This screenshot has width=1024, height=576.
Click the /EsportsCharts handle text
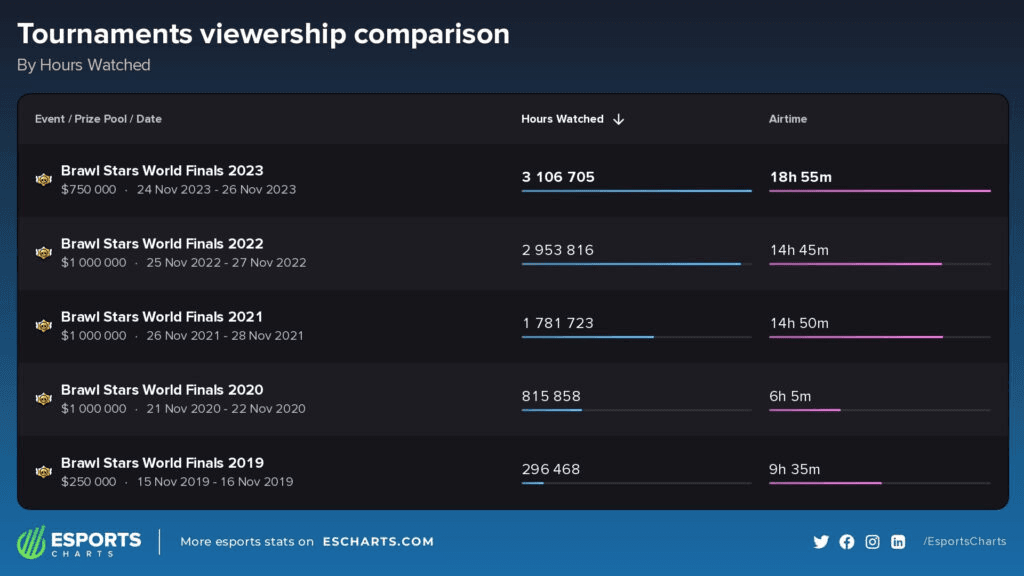(x=963, y=541)
